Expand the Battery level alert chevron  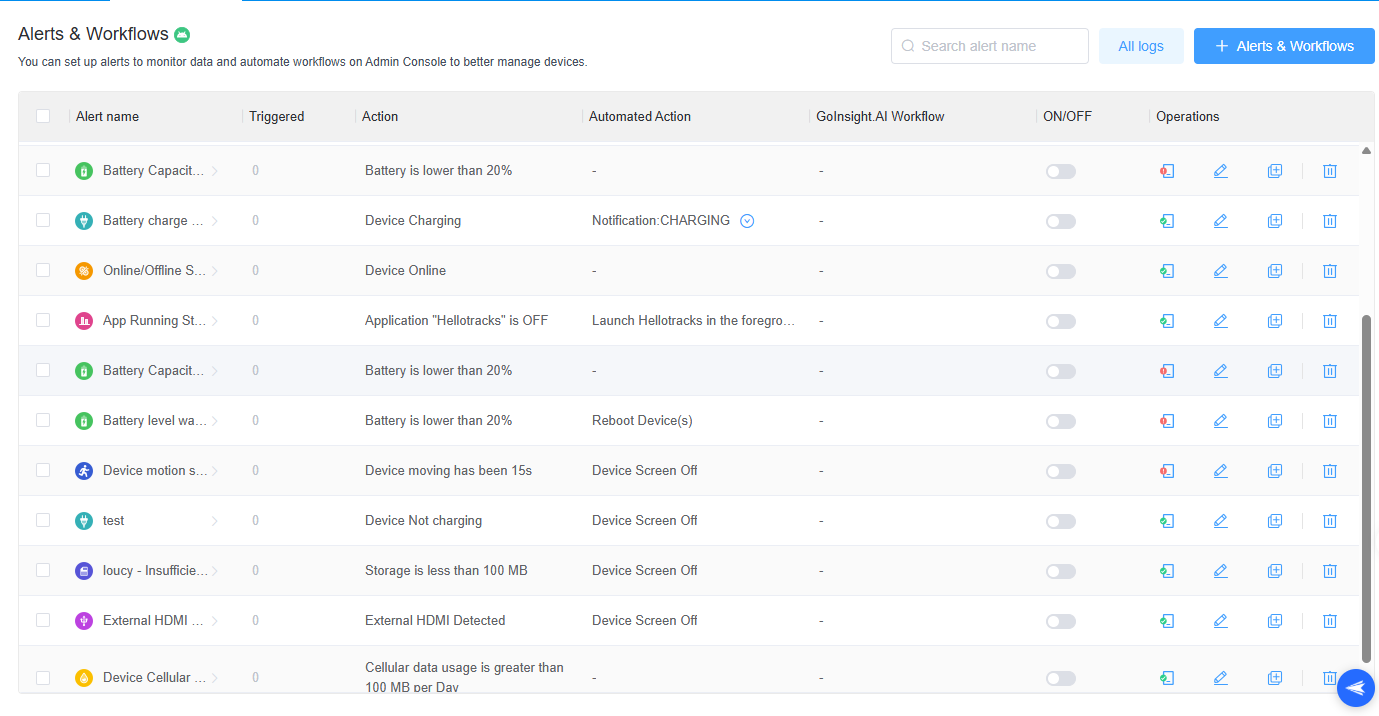tap(214, 421)
